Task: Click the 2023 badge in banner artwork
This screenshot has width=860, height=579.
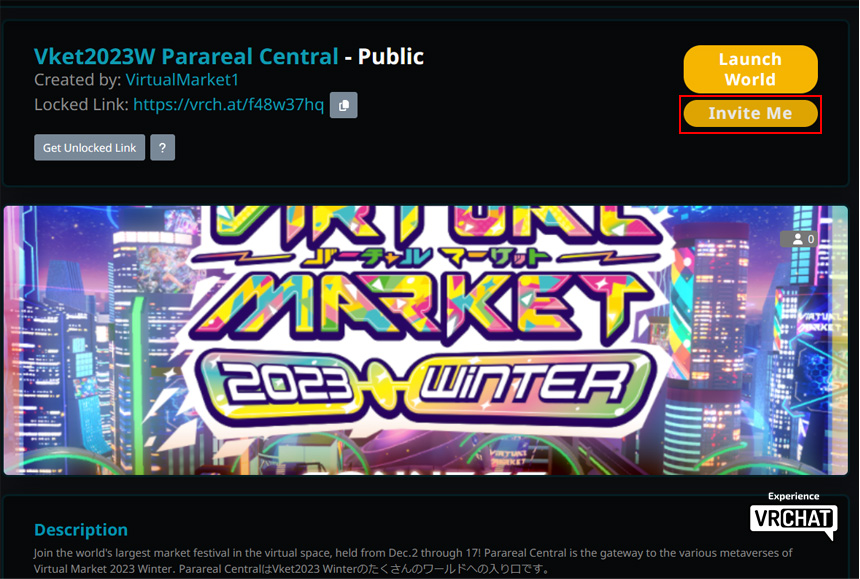Action: [x=287, y=384]
